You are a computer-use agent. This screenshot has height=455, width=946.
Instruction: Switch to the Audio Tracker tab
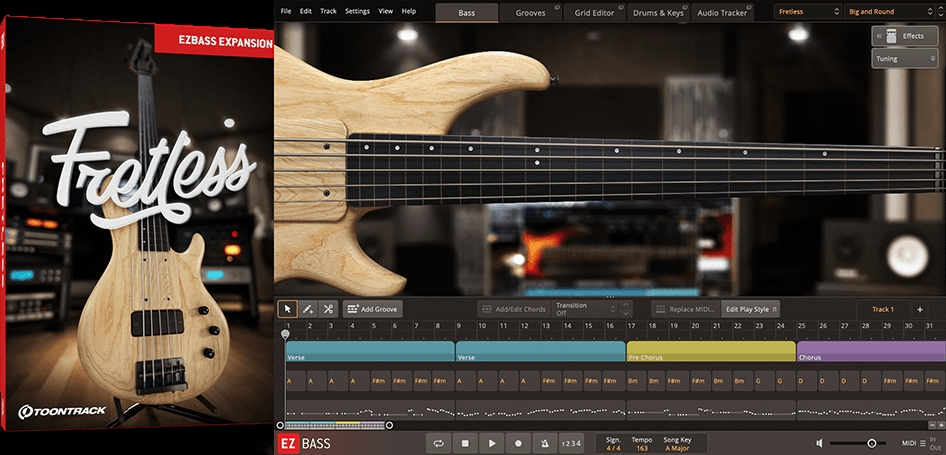point(722,13)
